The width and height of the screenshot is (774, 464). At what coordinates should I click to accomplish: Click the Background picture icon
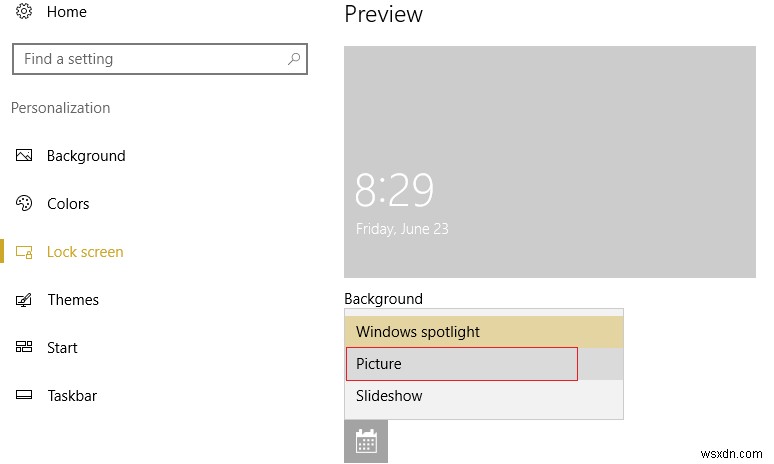[x=25, y=156]
